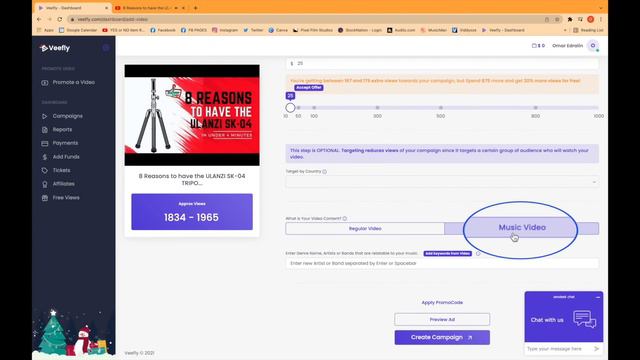This screenshot has width=640, height=360.
Task: Bookmark this page with the star icon
Action: (557, 19)
